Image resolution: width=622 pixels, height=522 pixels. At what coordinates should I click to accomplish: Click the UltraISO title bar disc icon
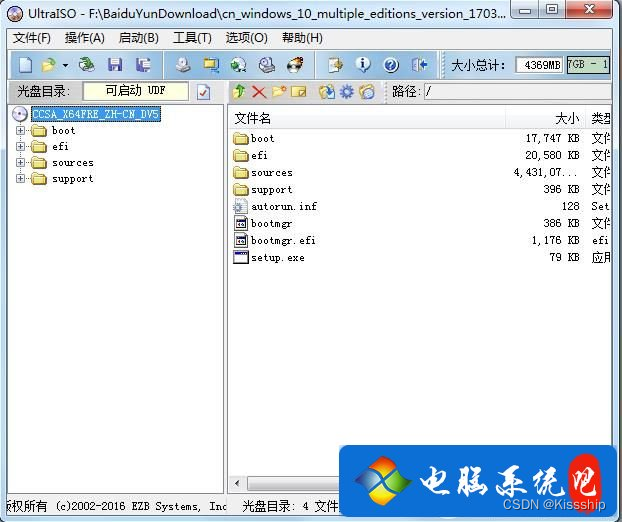click(15, 13)
